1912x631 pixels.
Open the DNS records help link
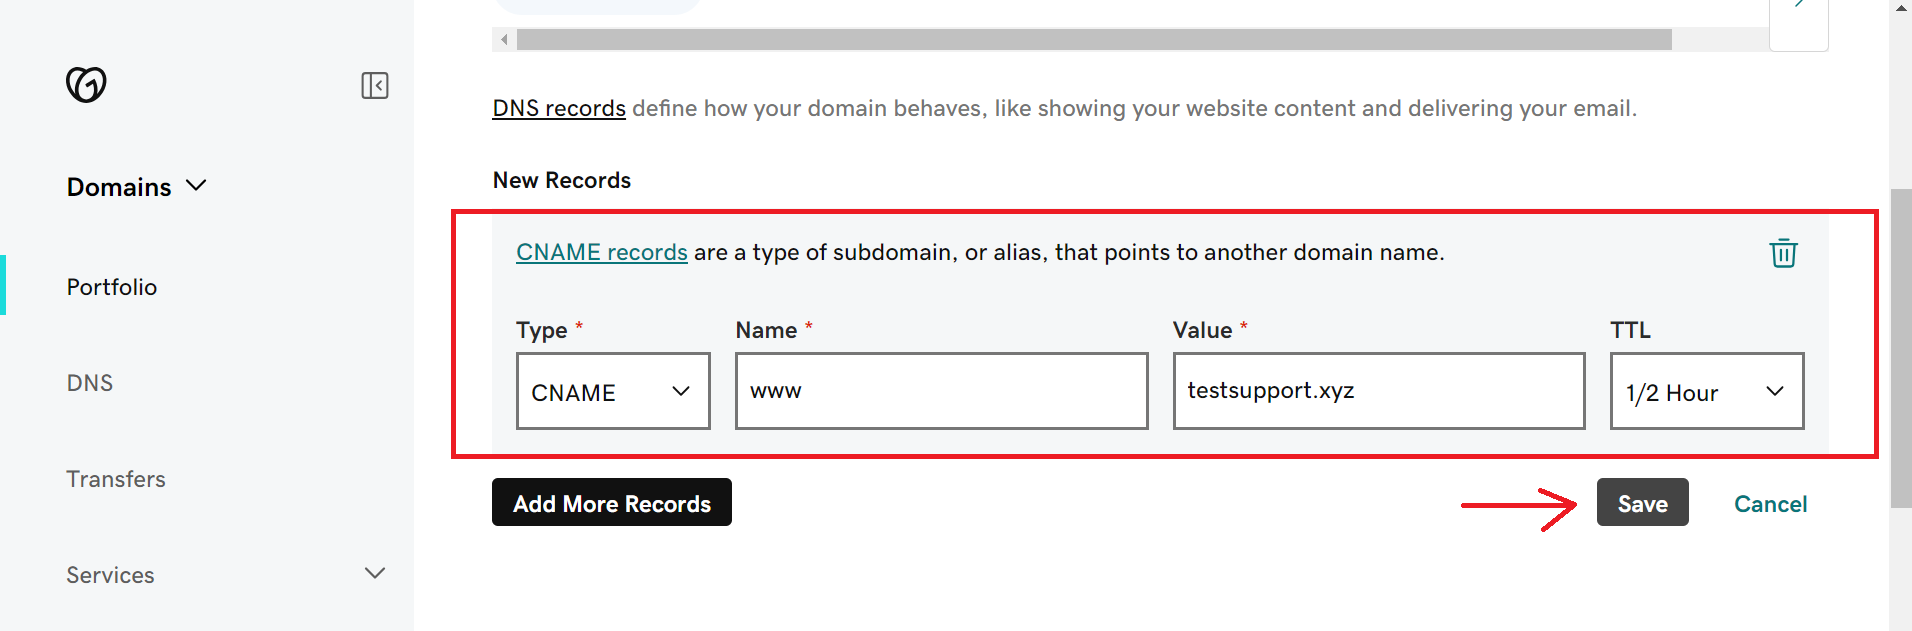[x=559, y=108]
